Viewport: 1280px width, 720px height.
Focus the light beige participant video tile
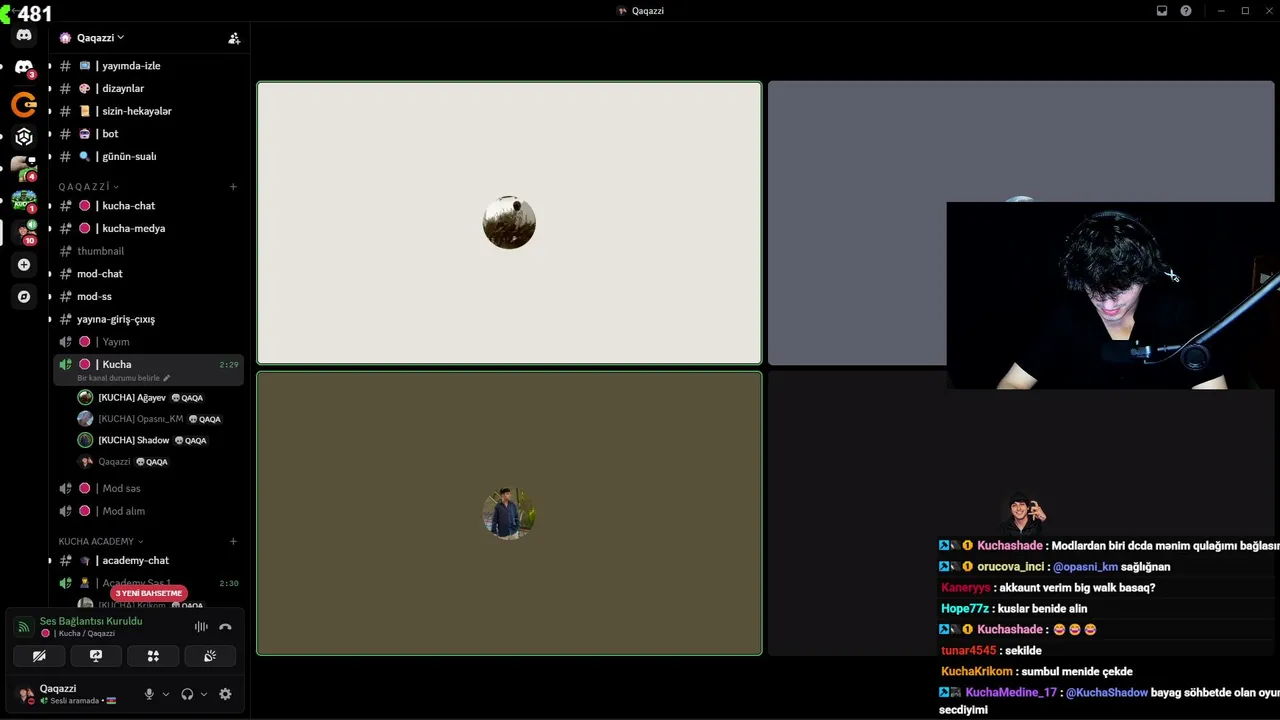509,223
